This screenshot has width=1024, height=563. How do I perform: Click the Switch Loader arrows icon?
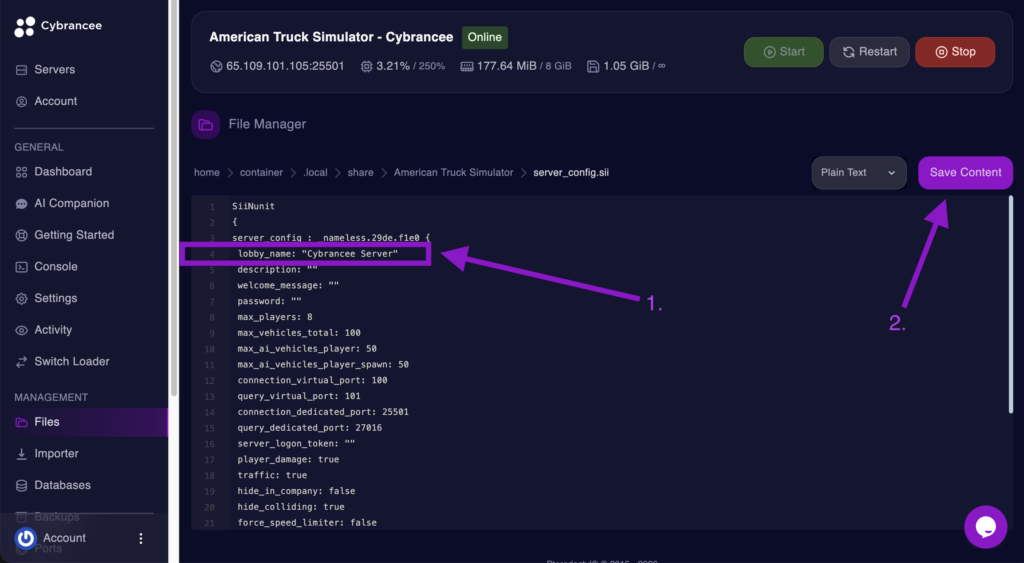[22, 362]
